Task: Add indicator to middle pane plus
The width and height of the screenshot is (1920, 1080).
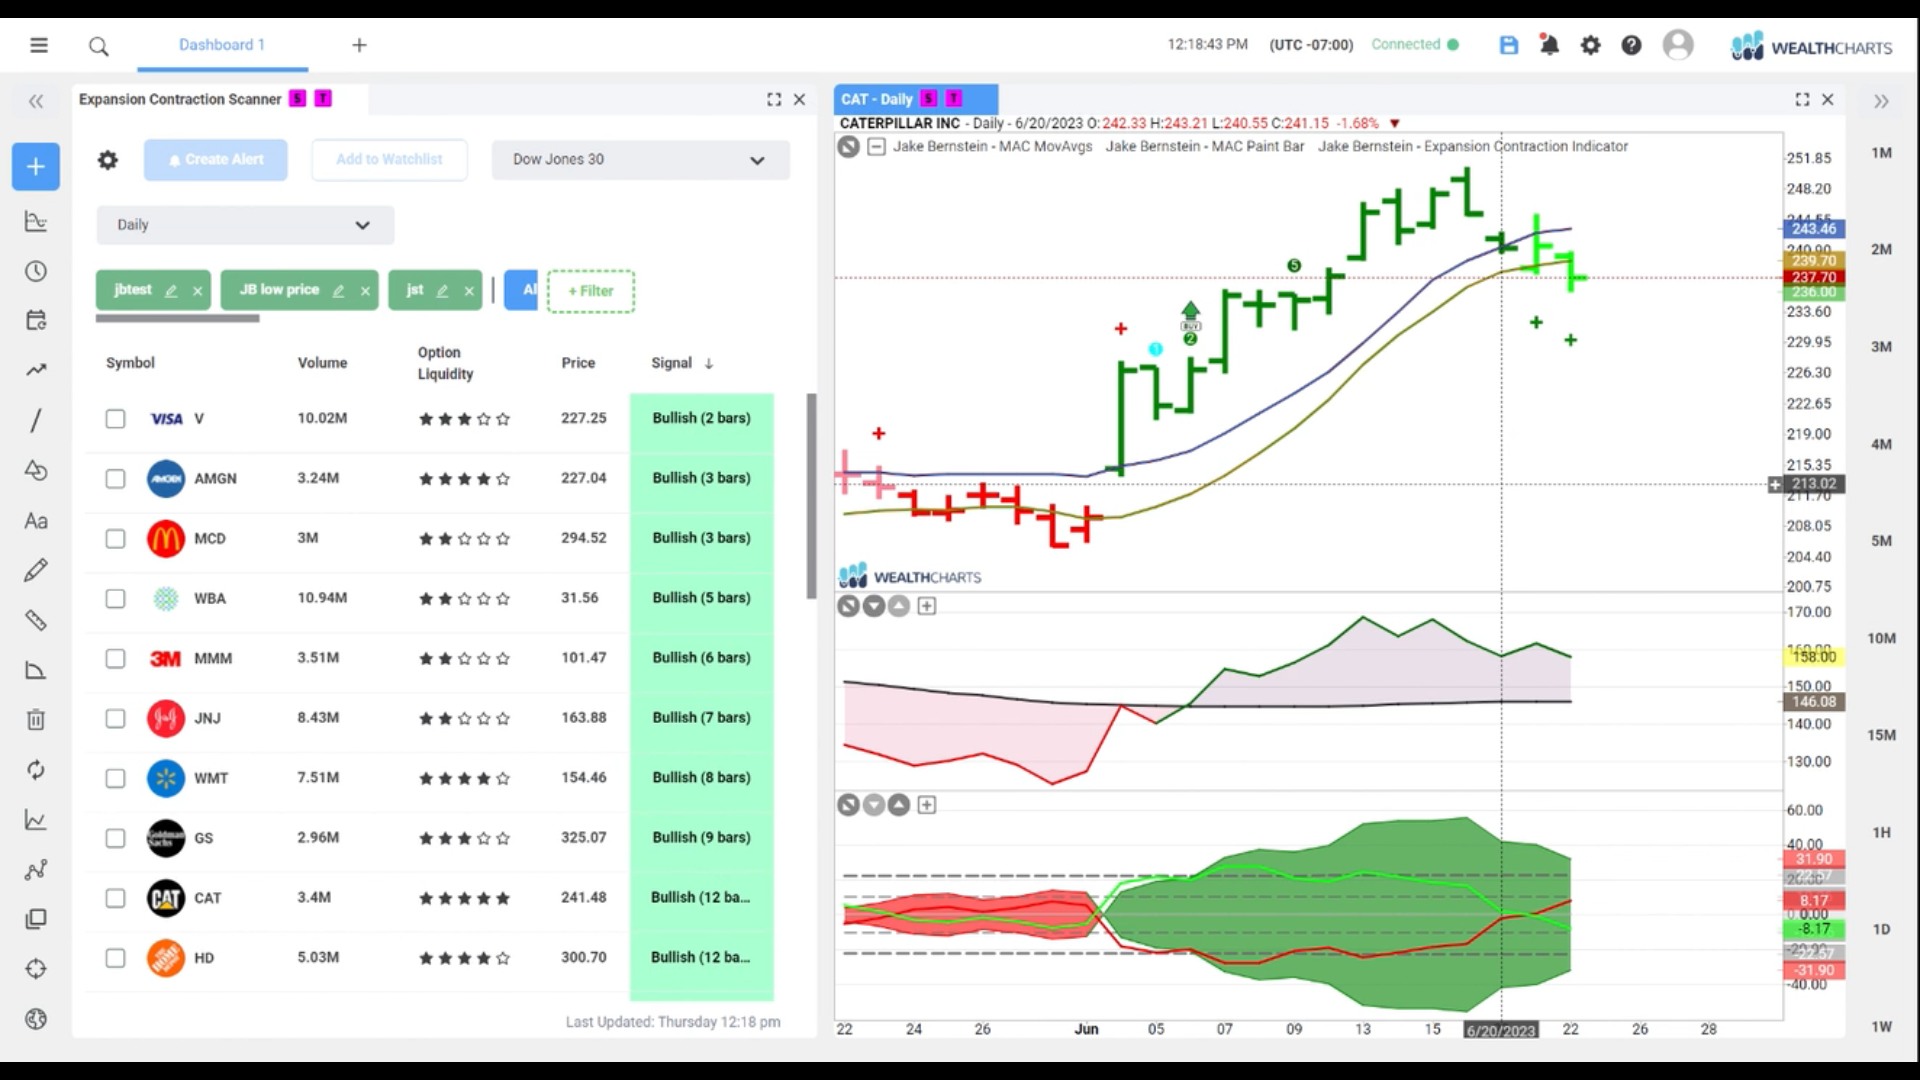Action: [927, 606]
